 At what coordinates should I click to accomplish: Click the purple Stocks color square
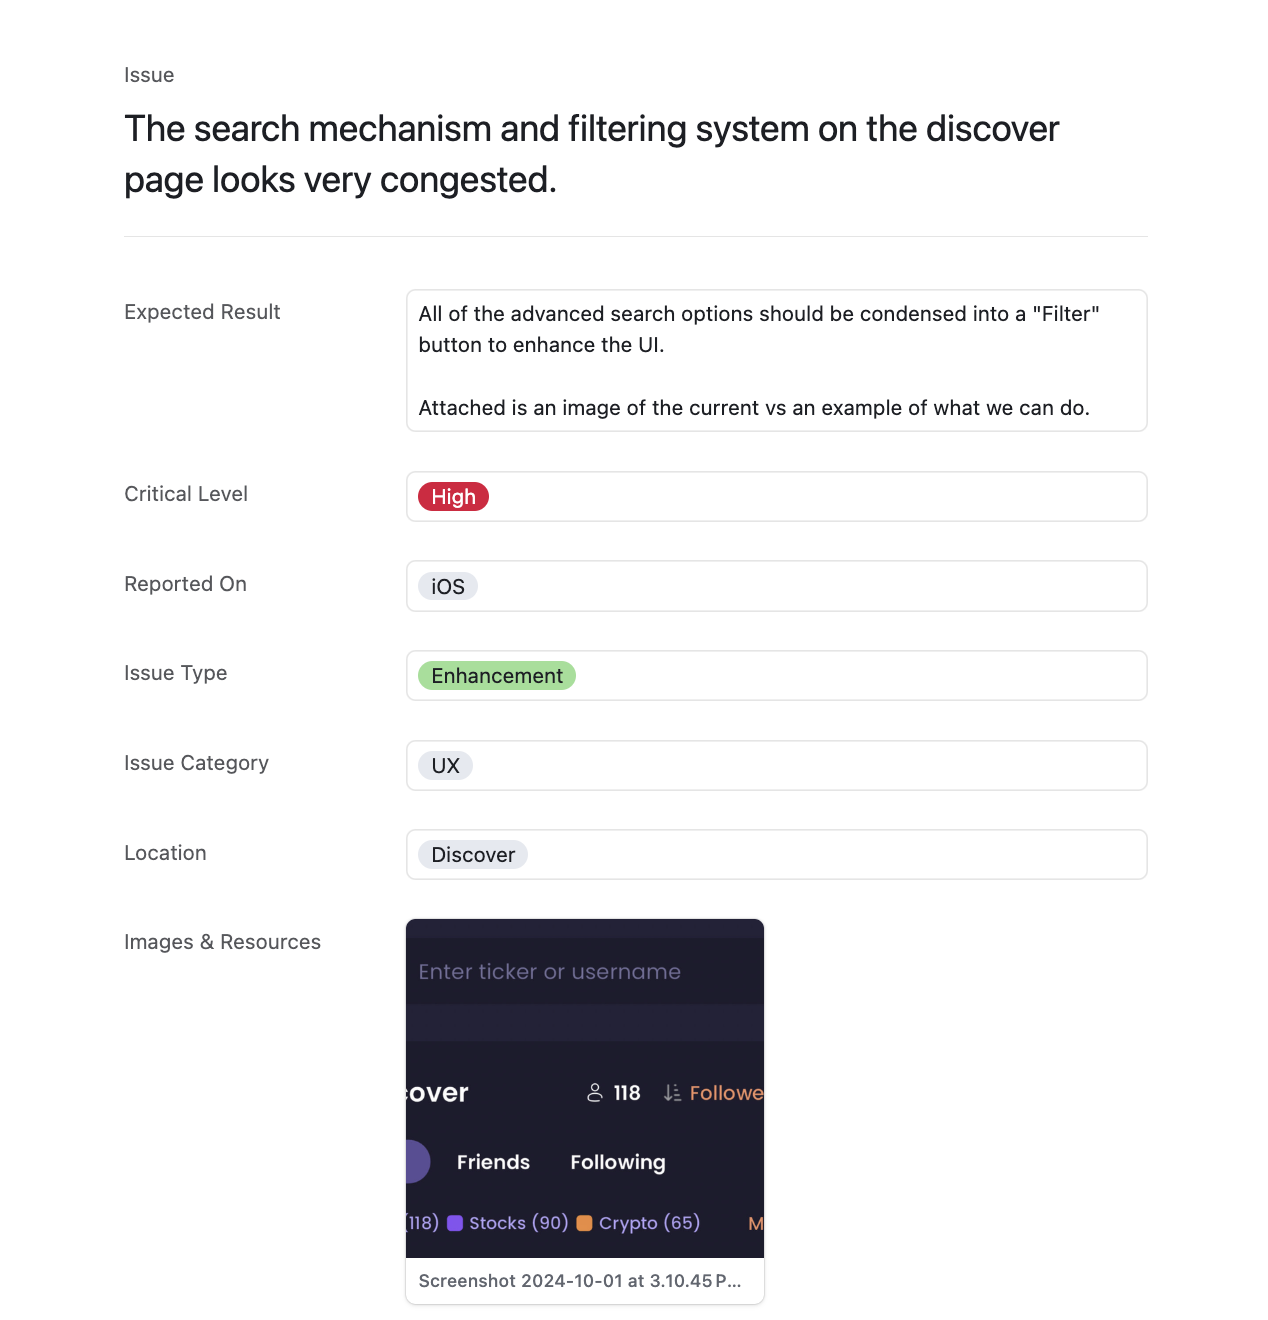pyautogui.click(x=455, y=1223)
